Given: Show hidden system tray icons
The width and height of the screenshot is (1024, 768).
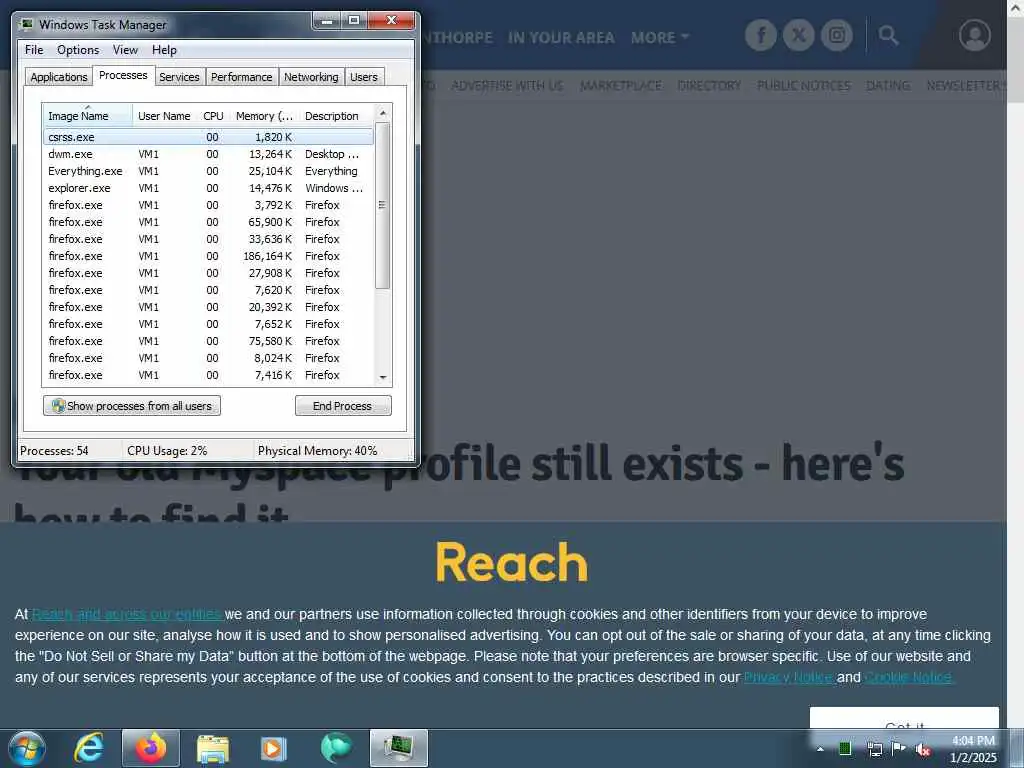Looking at the screenshot, I should (820, 749).
